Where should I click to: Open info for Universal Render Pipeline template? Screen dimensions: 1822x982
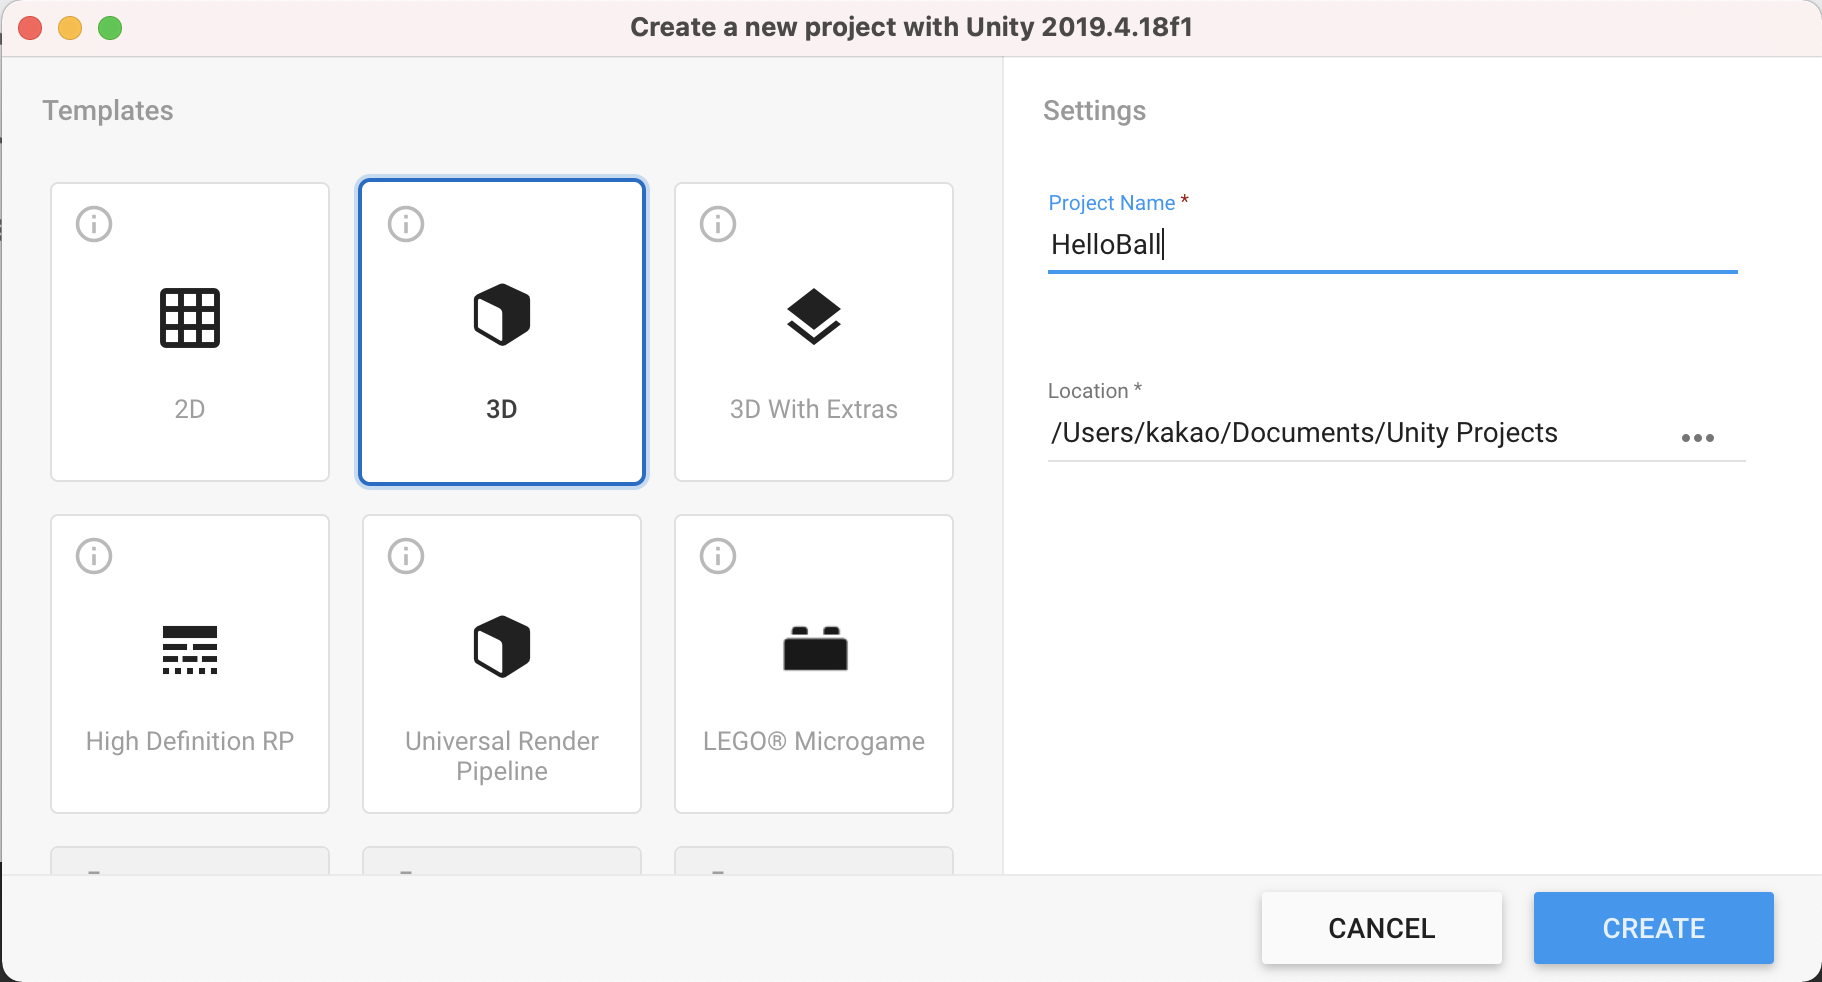(406, 556)
